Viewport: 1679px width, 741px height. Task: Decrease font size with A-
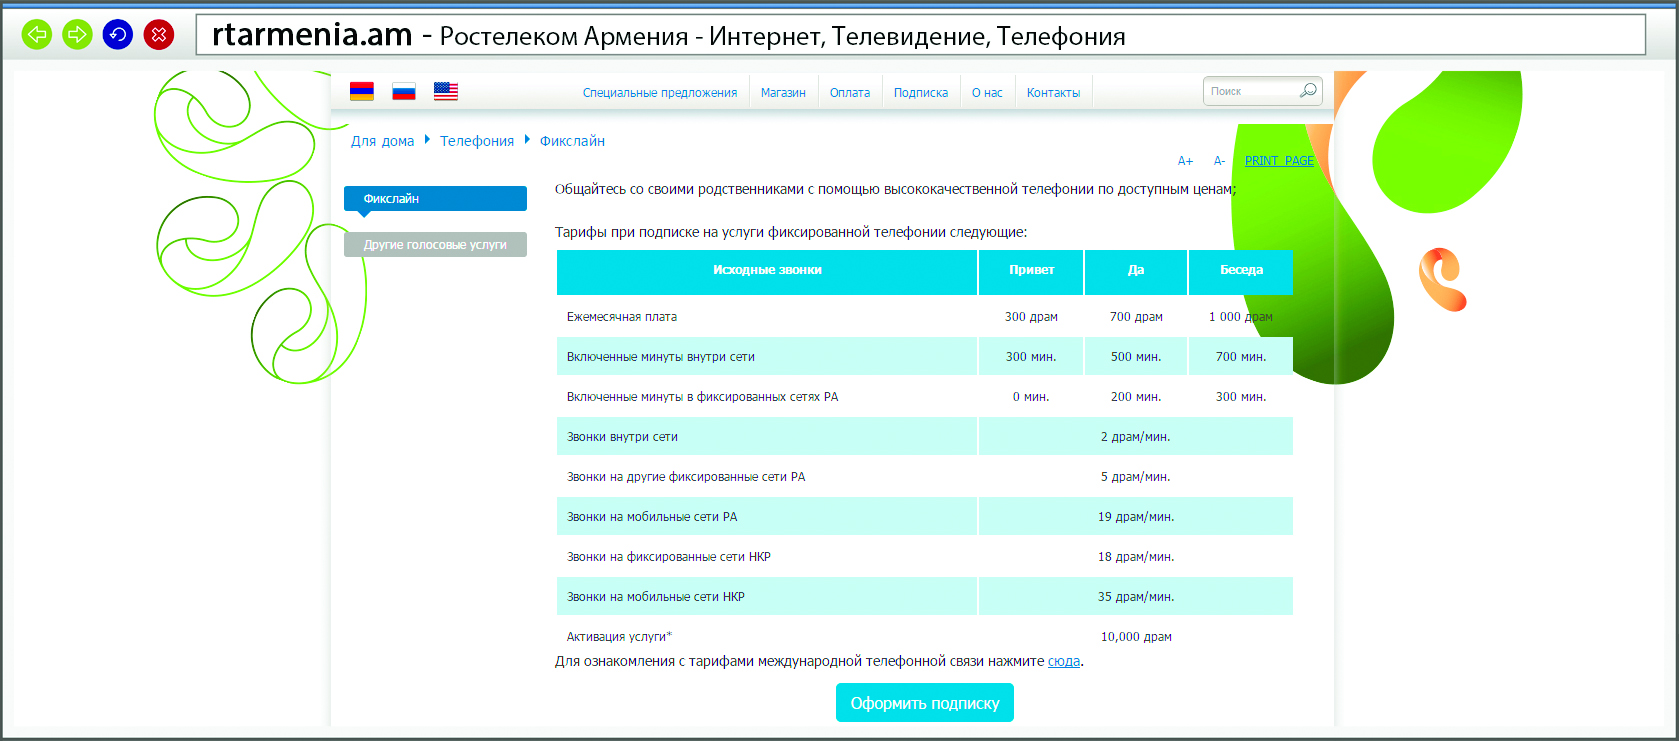[x=1219, y=161]
